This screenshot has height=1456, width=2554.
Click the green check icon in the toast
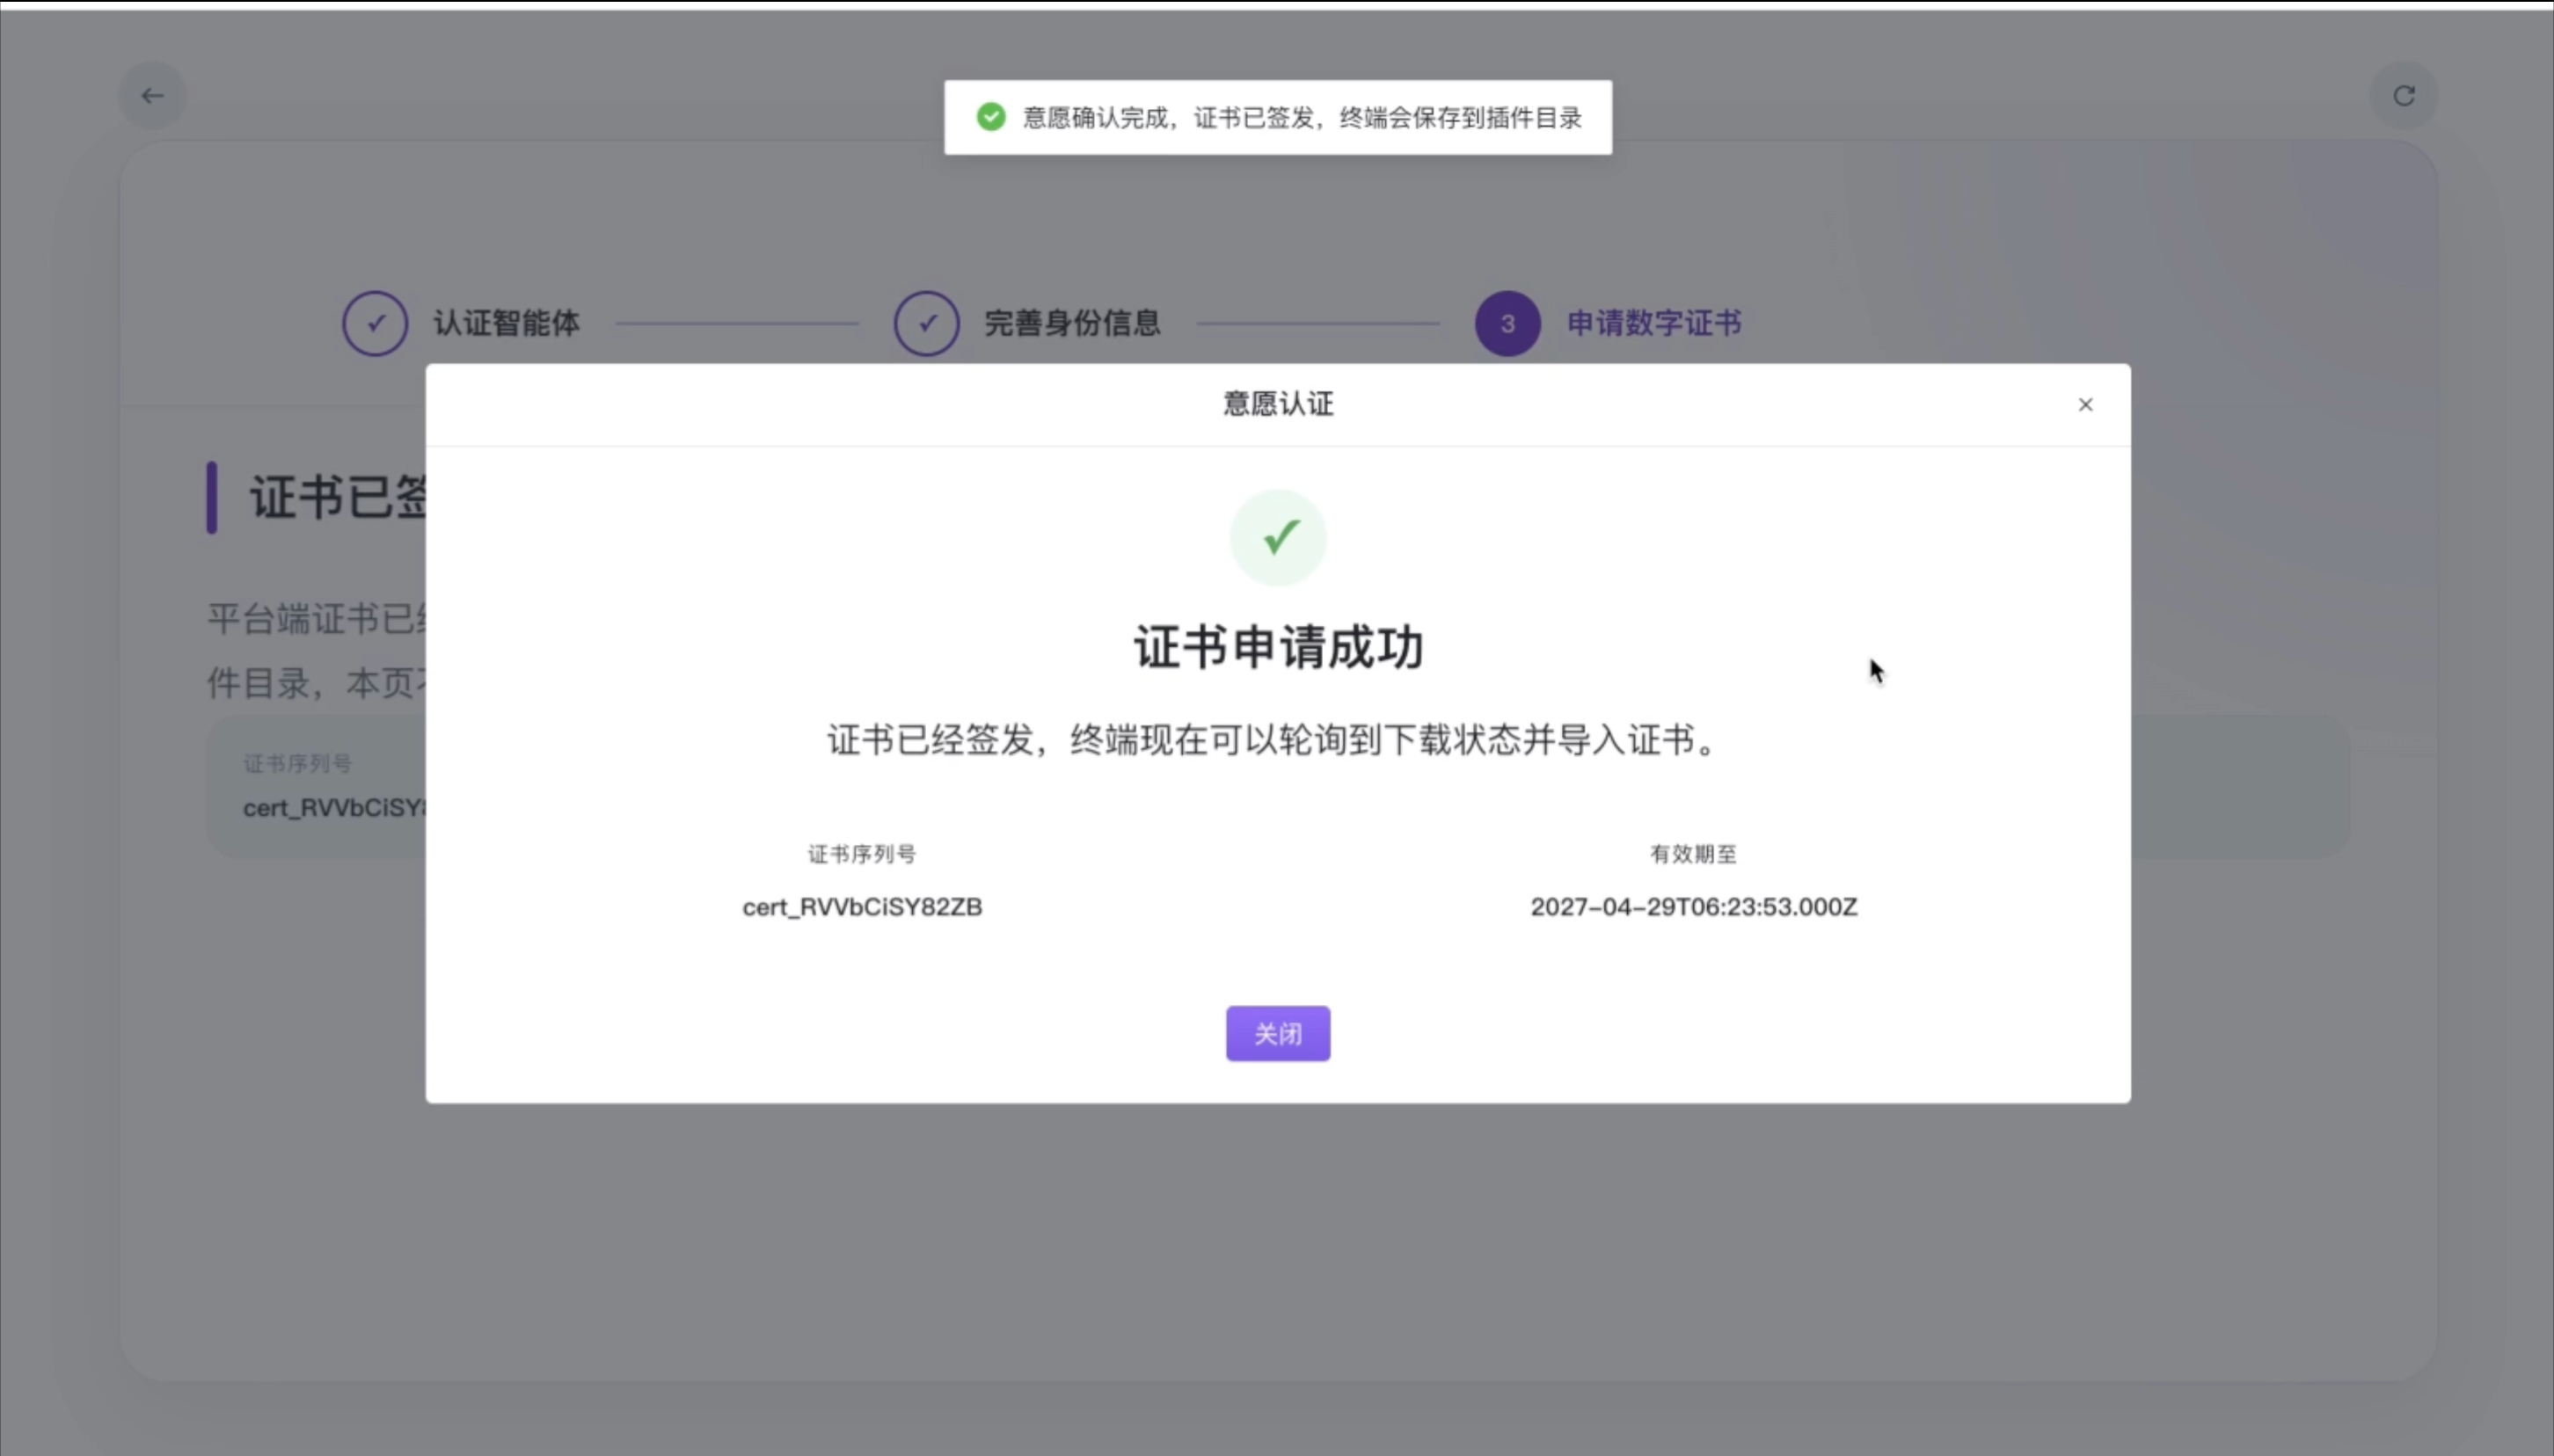click(991, 117)
